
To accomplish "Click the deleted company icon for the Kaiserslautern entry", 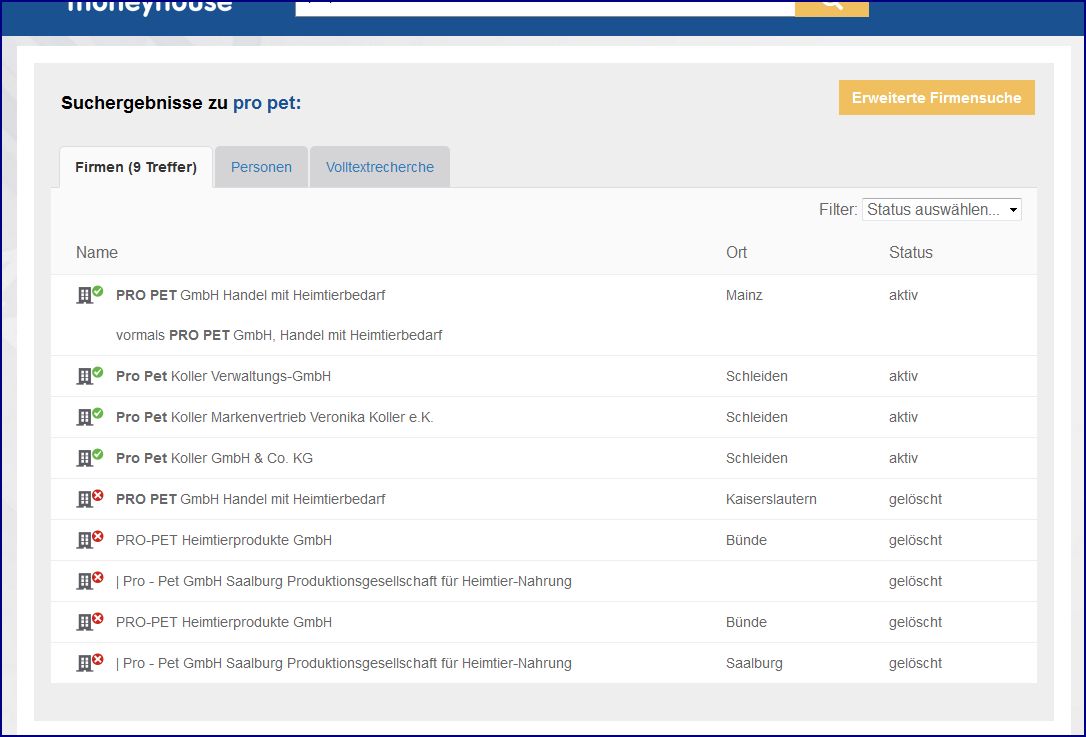I will [x=90, y=499].
